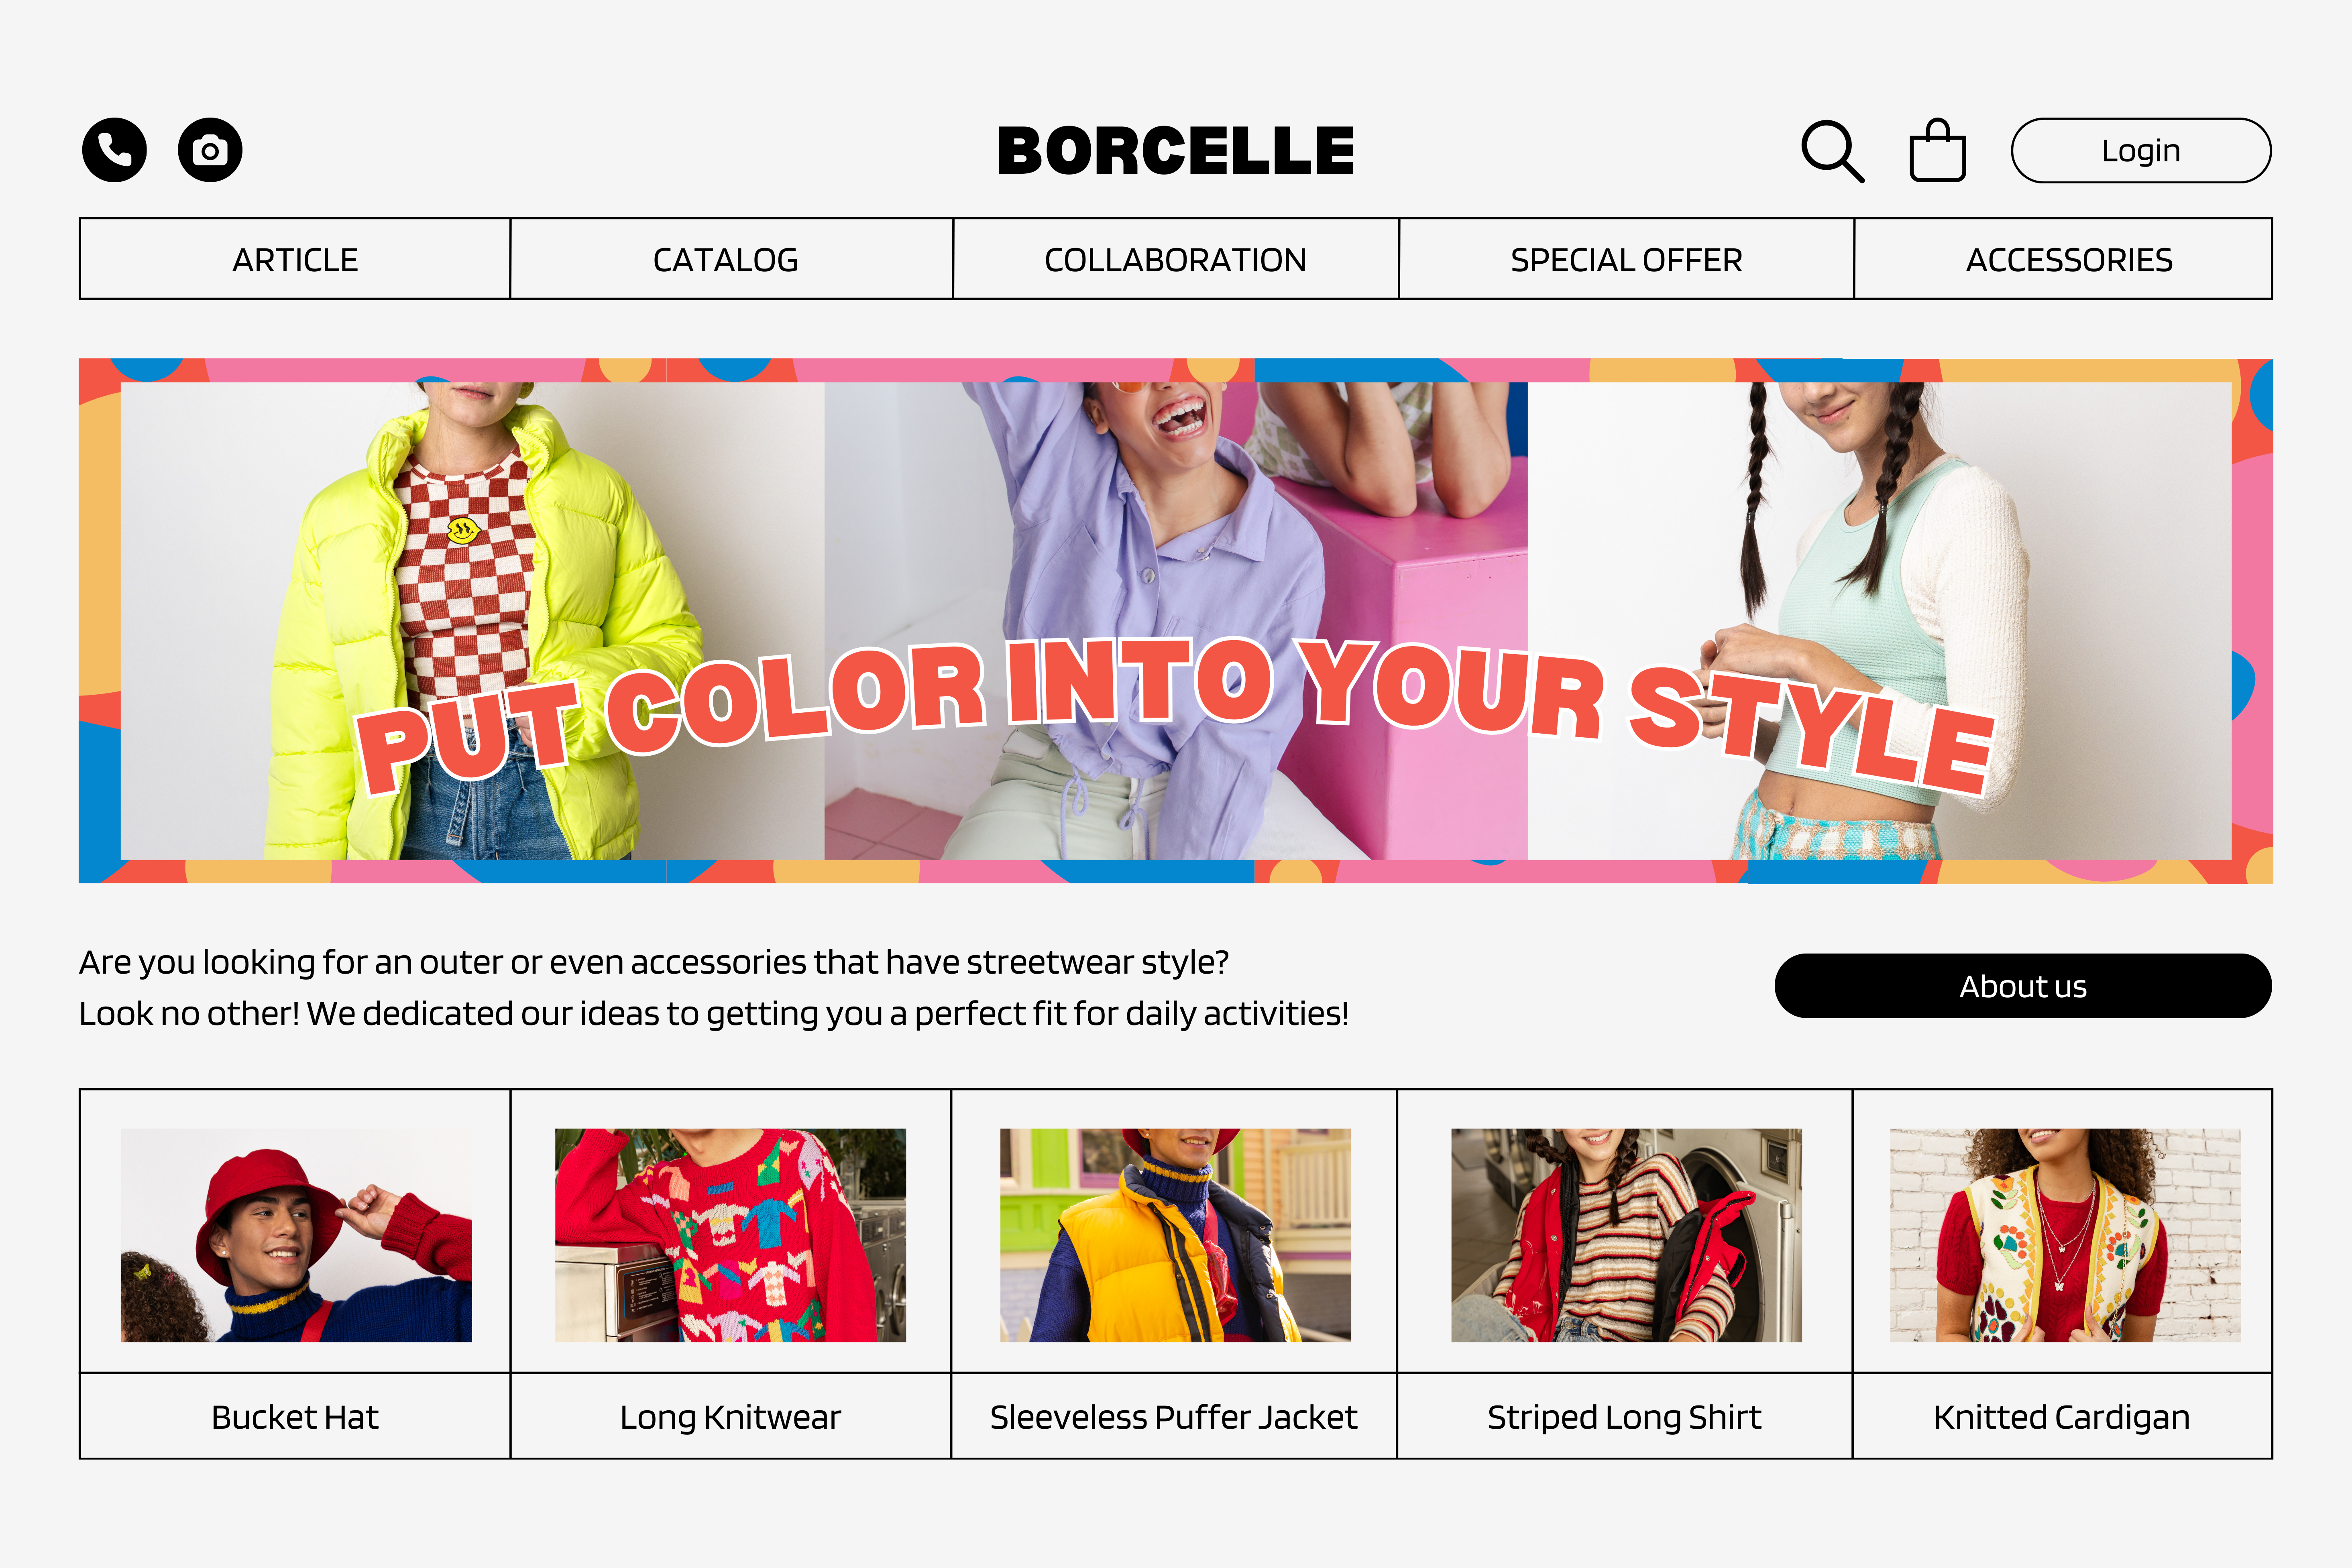The height and width of the screenshot is (1568, 2352).
Task: Go to the CATALOG section
Action: pyautogui.click(x=726, y=259)
